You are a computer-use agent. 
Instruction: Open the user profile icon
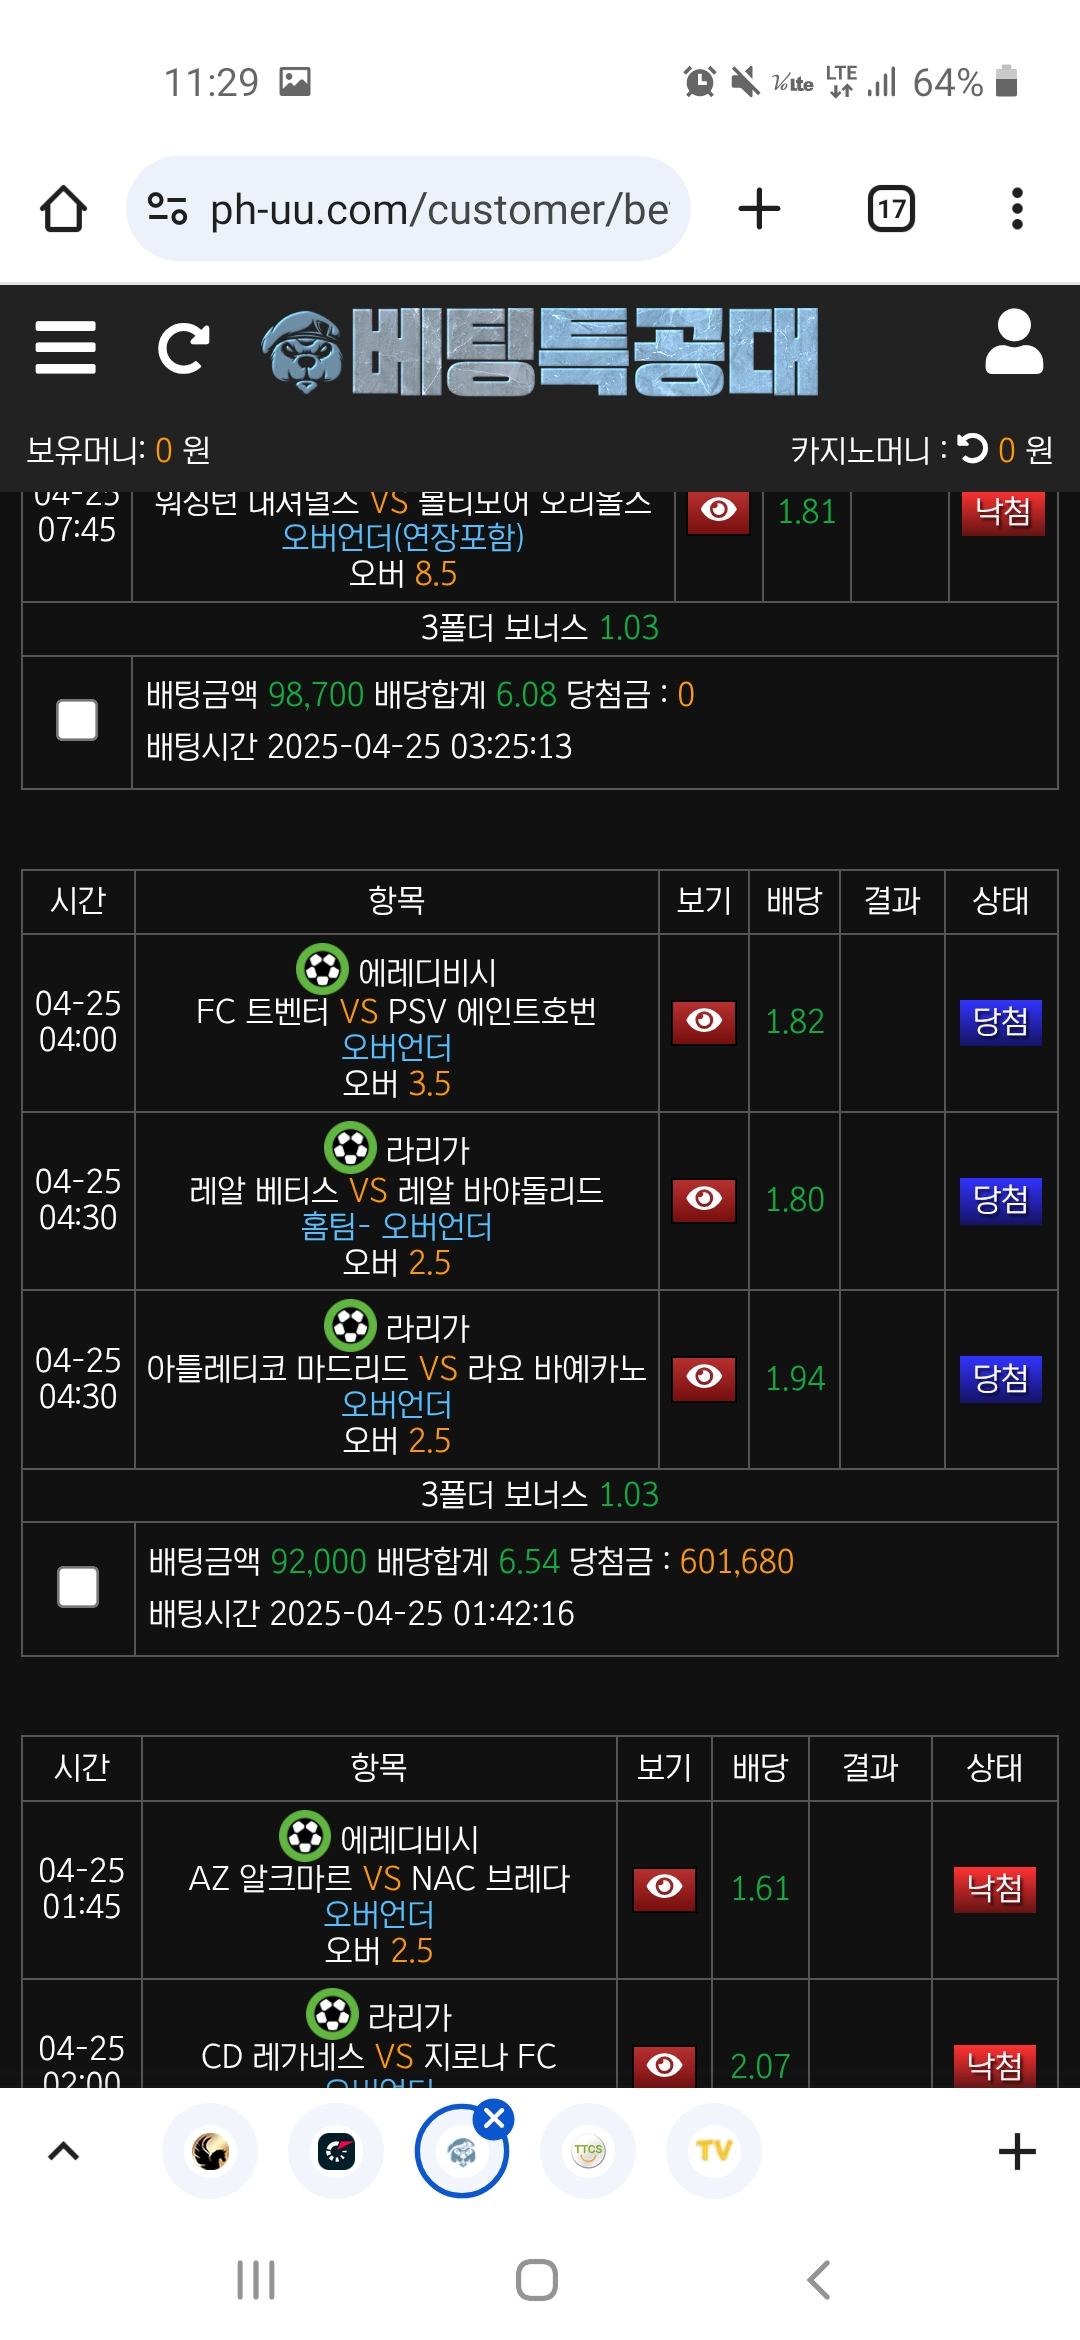point(1014,341)
